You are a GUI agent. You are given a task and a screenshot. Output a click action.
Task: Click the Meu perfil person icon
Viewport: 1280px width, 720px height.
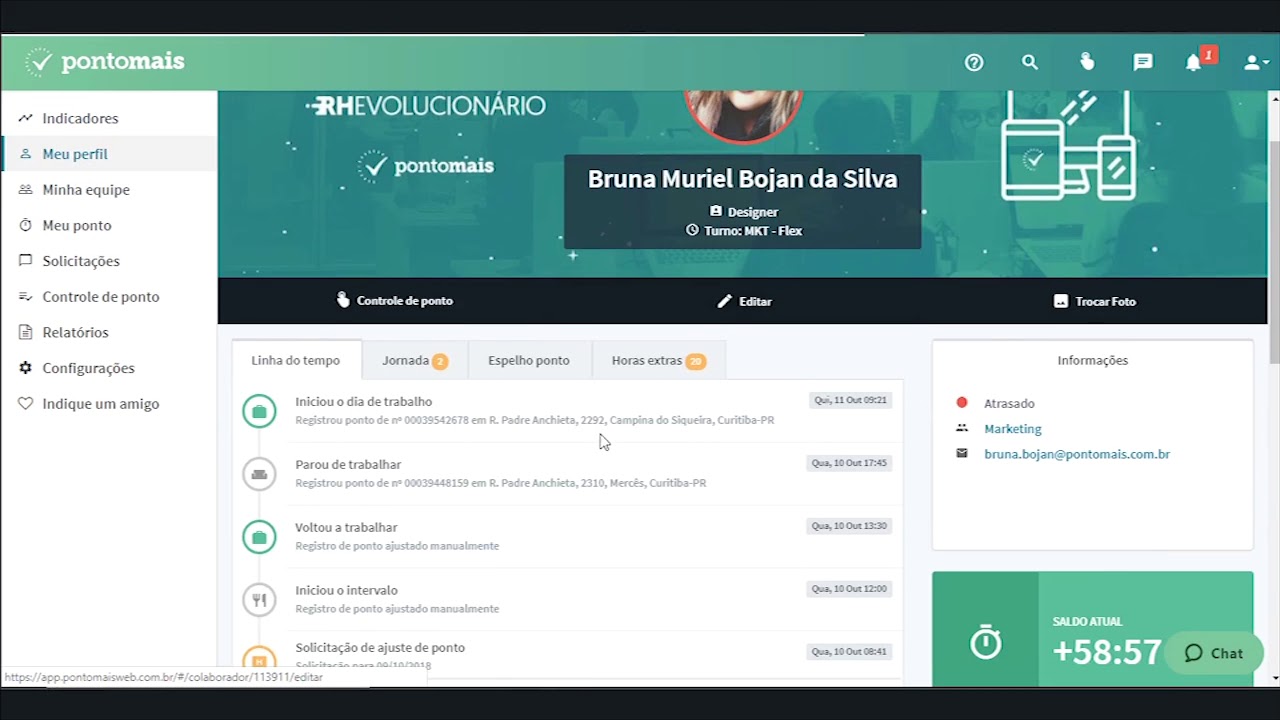click(x=25, y=154)
